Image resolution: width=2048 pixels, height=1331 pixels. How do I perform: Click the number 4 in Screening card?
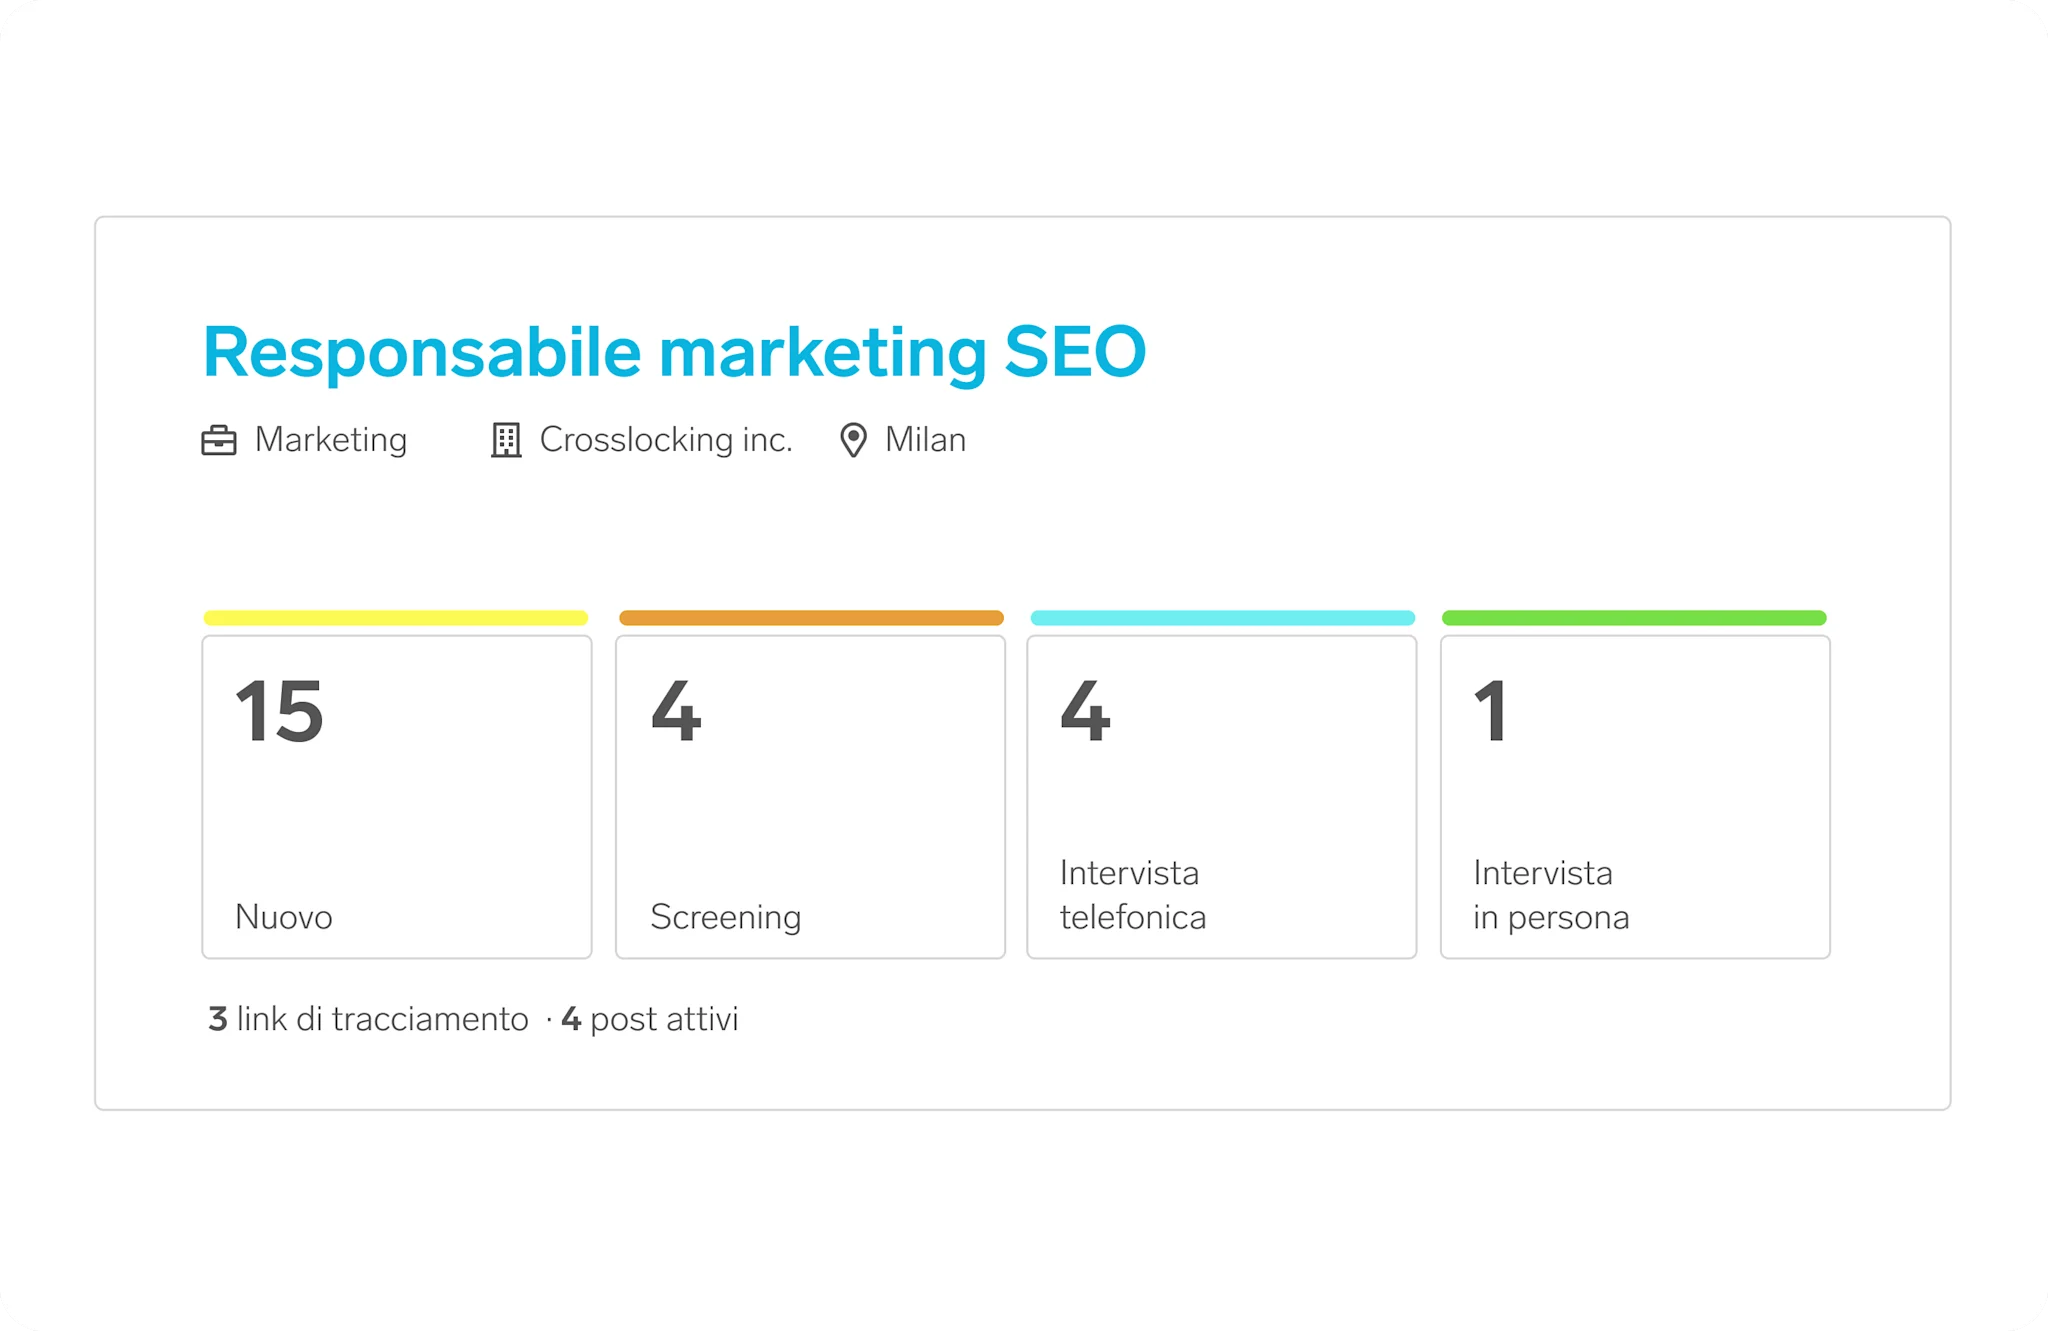pos(676,711)
